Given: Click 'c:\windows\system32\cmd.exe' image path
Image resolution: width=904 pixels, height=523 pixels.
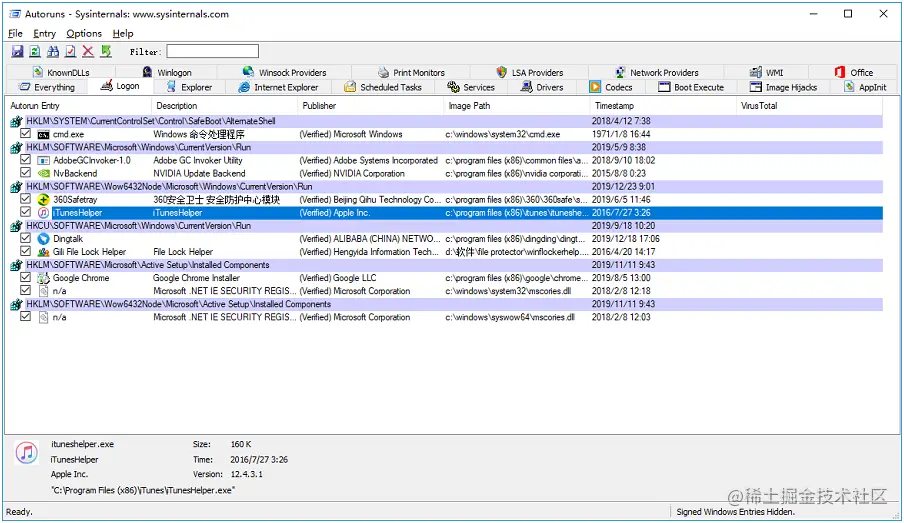Looking at the screenshot, I should tap(502, 134).
